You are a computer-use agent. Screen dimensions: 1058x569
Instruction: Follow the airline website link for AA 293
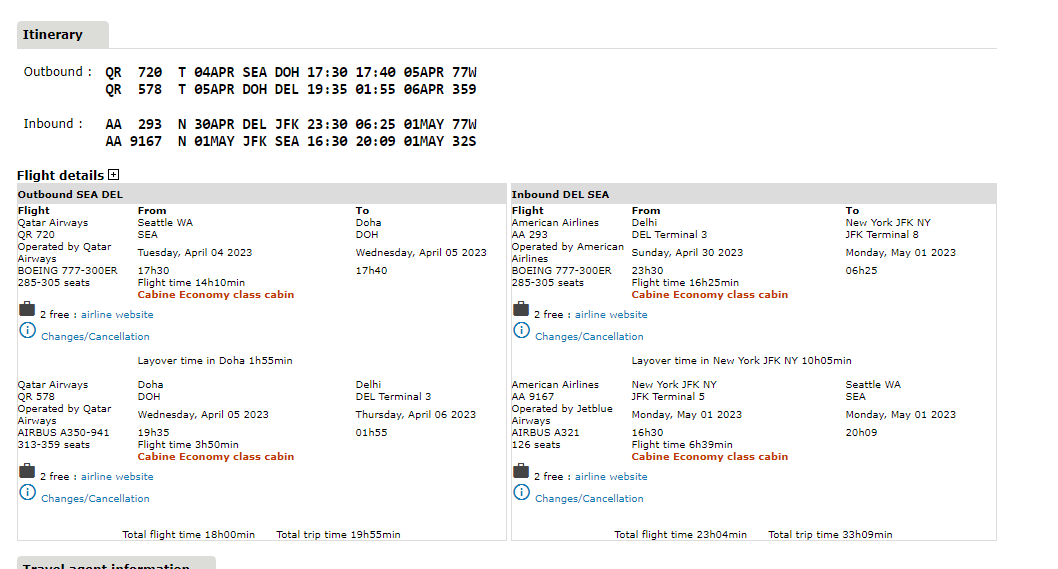coord(611,315)
